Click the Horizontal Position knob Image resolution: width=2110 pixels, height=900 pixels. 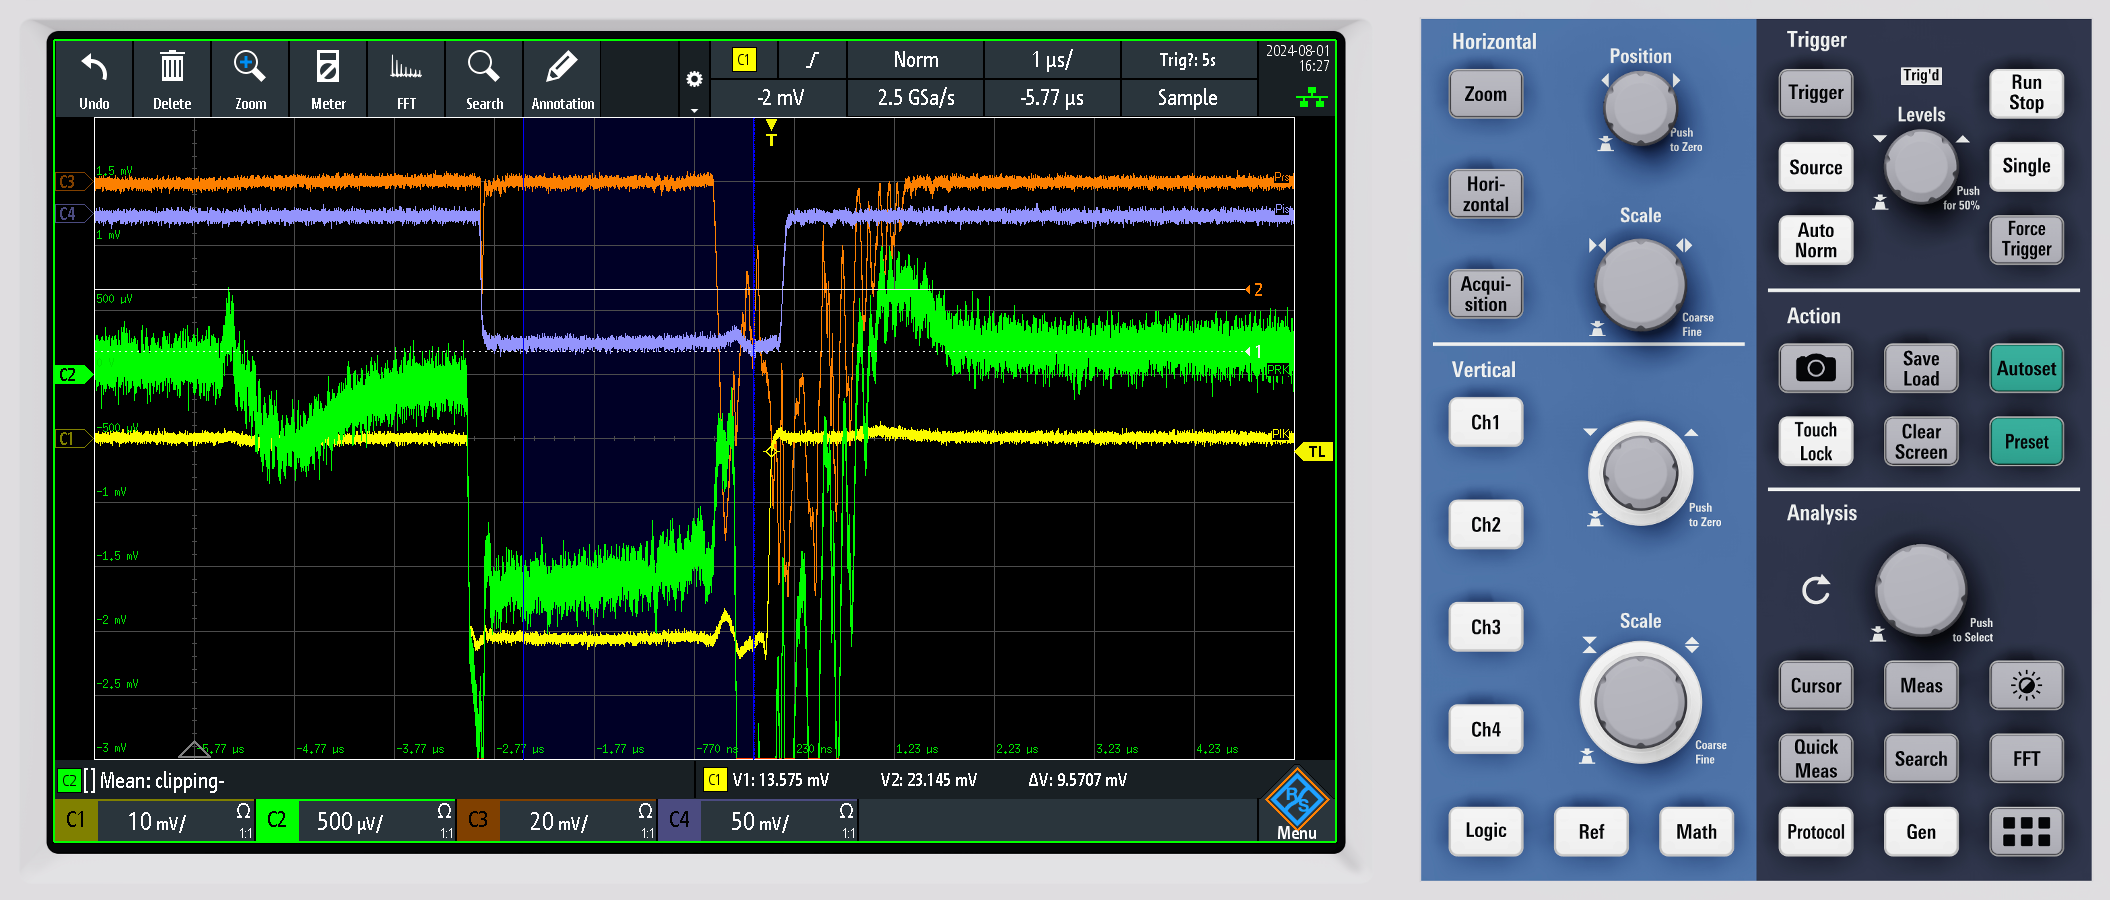coord(1640,106)
